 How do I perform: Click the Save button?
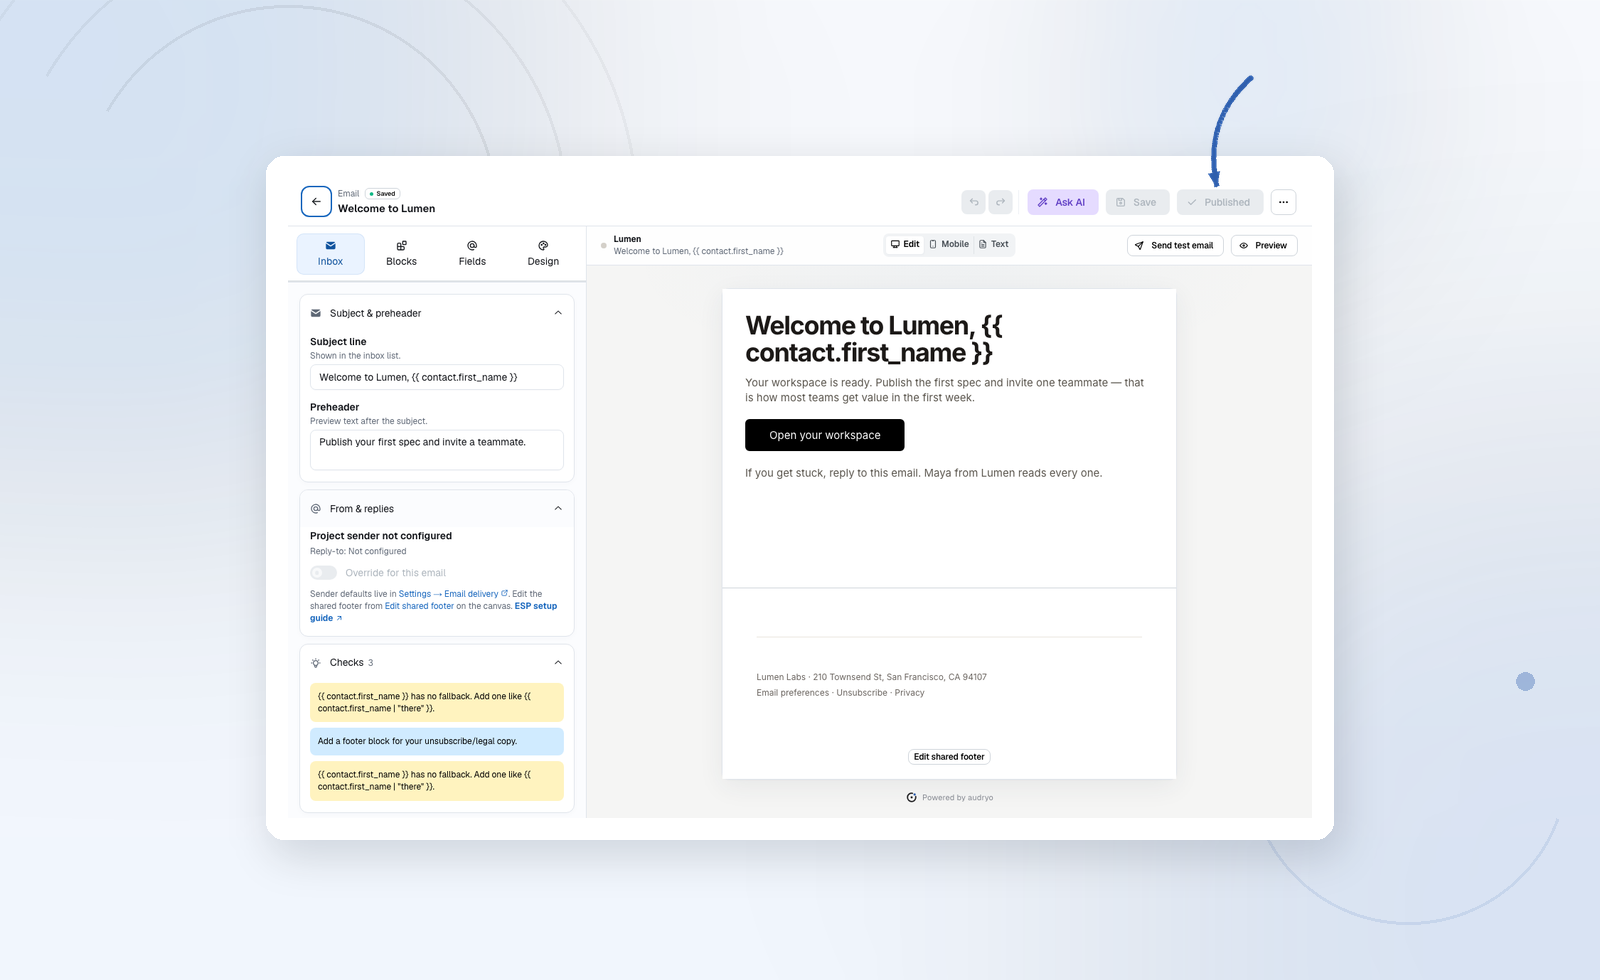(1137, 202)
